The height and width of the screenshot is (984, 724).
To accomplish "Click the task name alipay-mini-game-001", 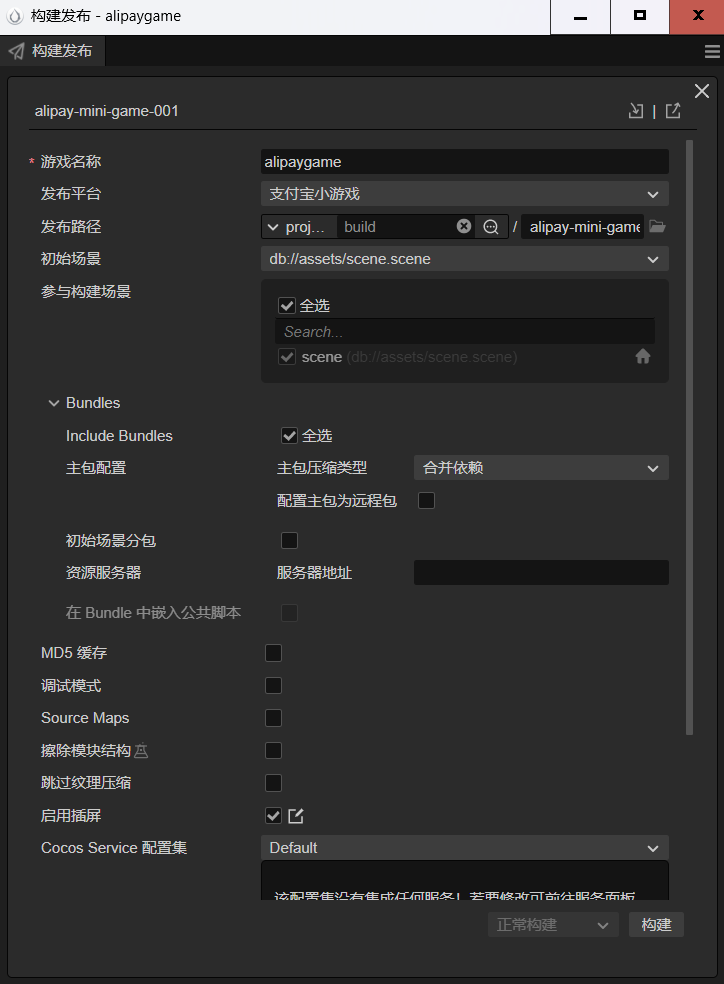I will click(x=107, y=111).
